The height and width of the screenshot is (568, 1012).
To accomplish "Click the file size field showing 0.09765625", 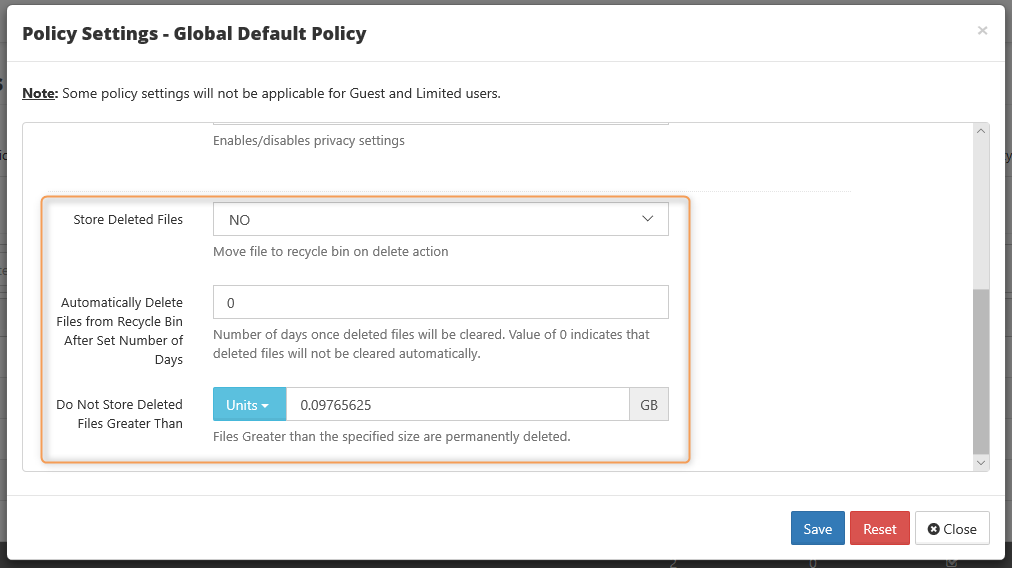I will point(458,405).
